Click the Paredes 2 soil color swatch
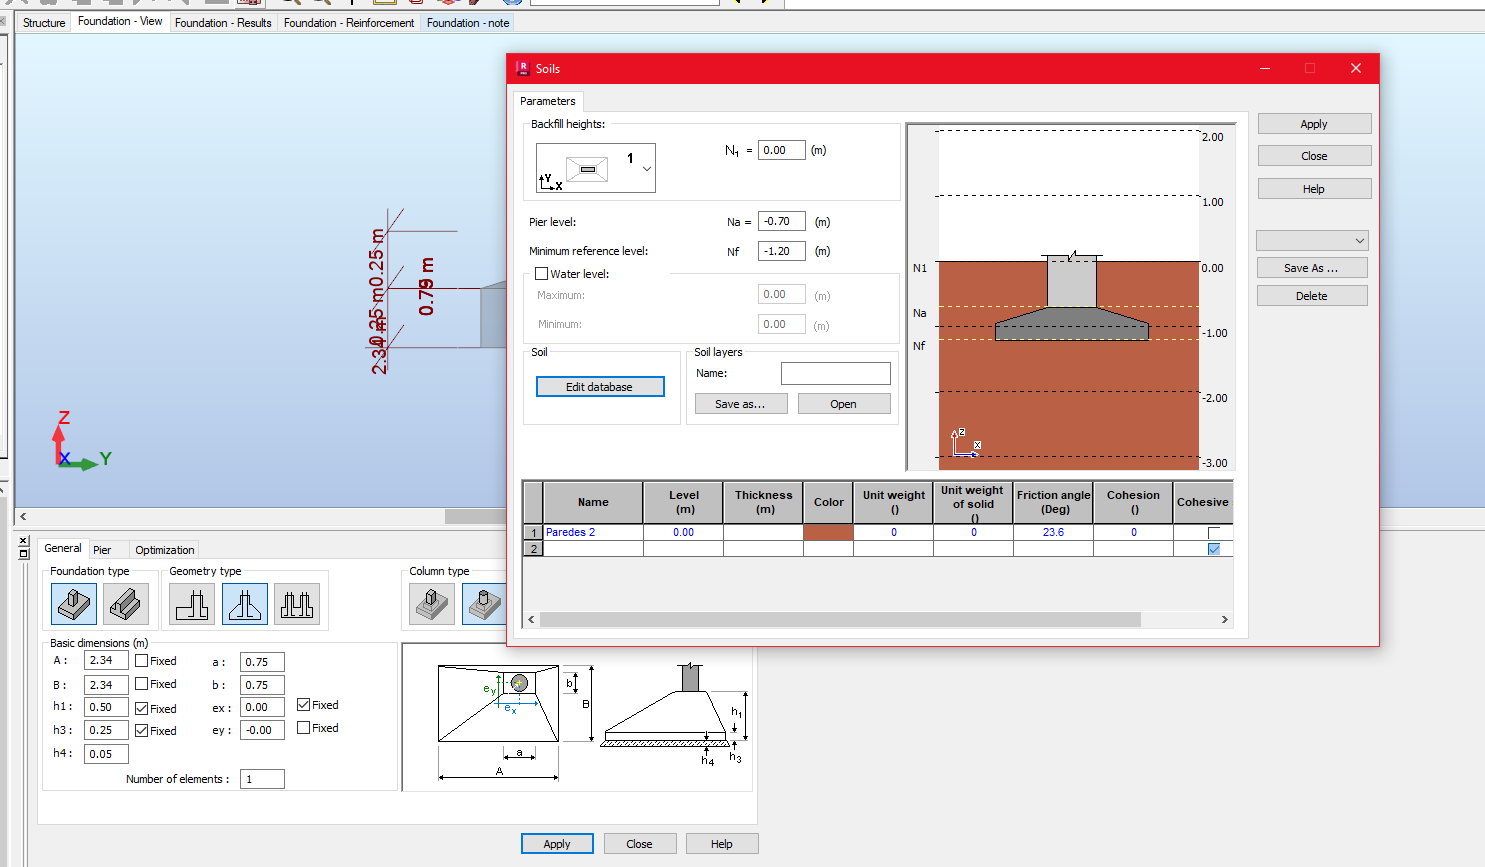 pos(828,532)
